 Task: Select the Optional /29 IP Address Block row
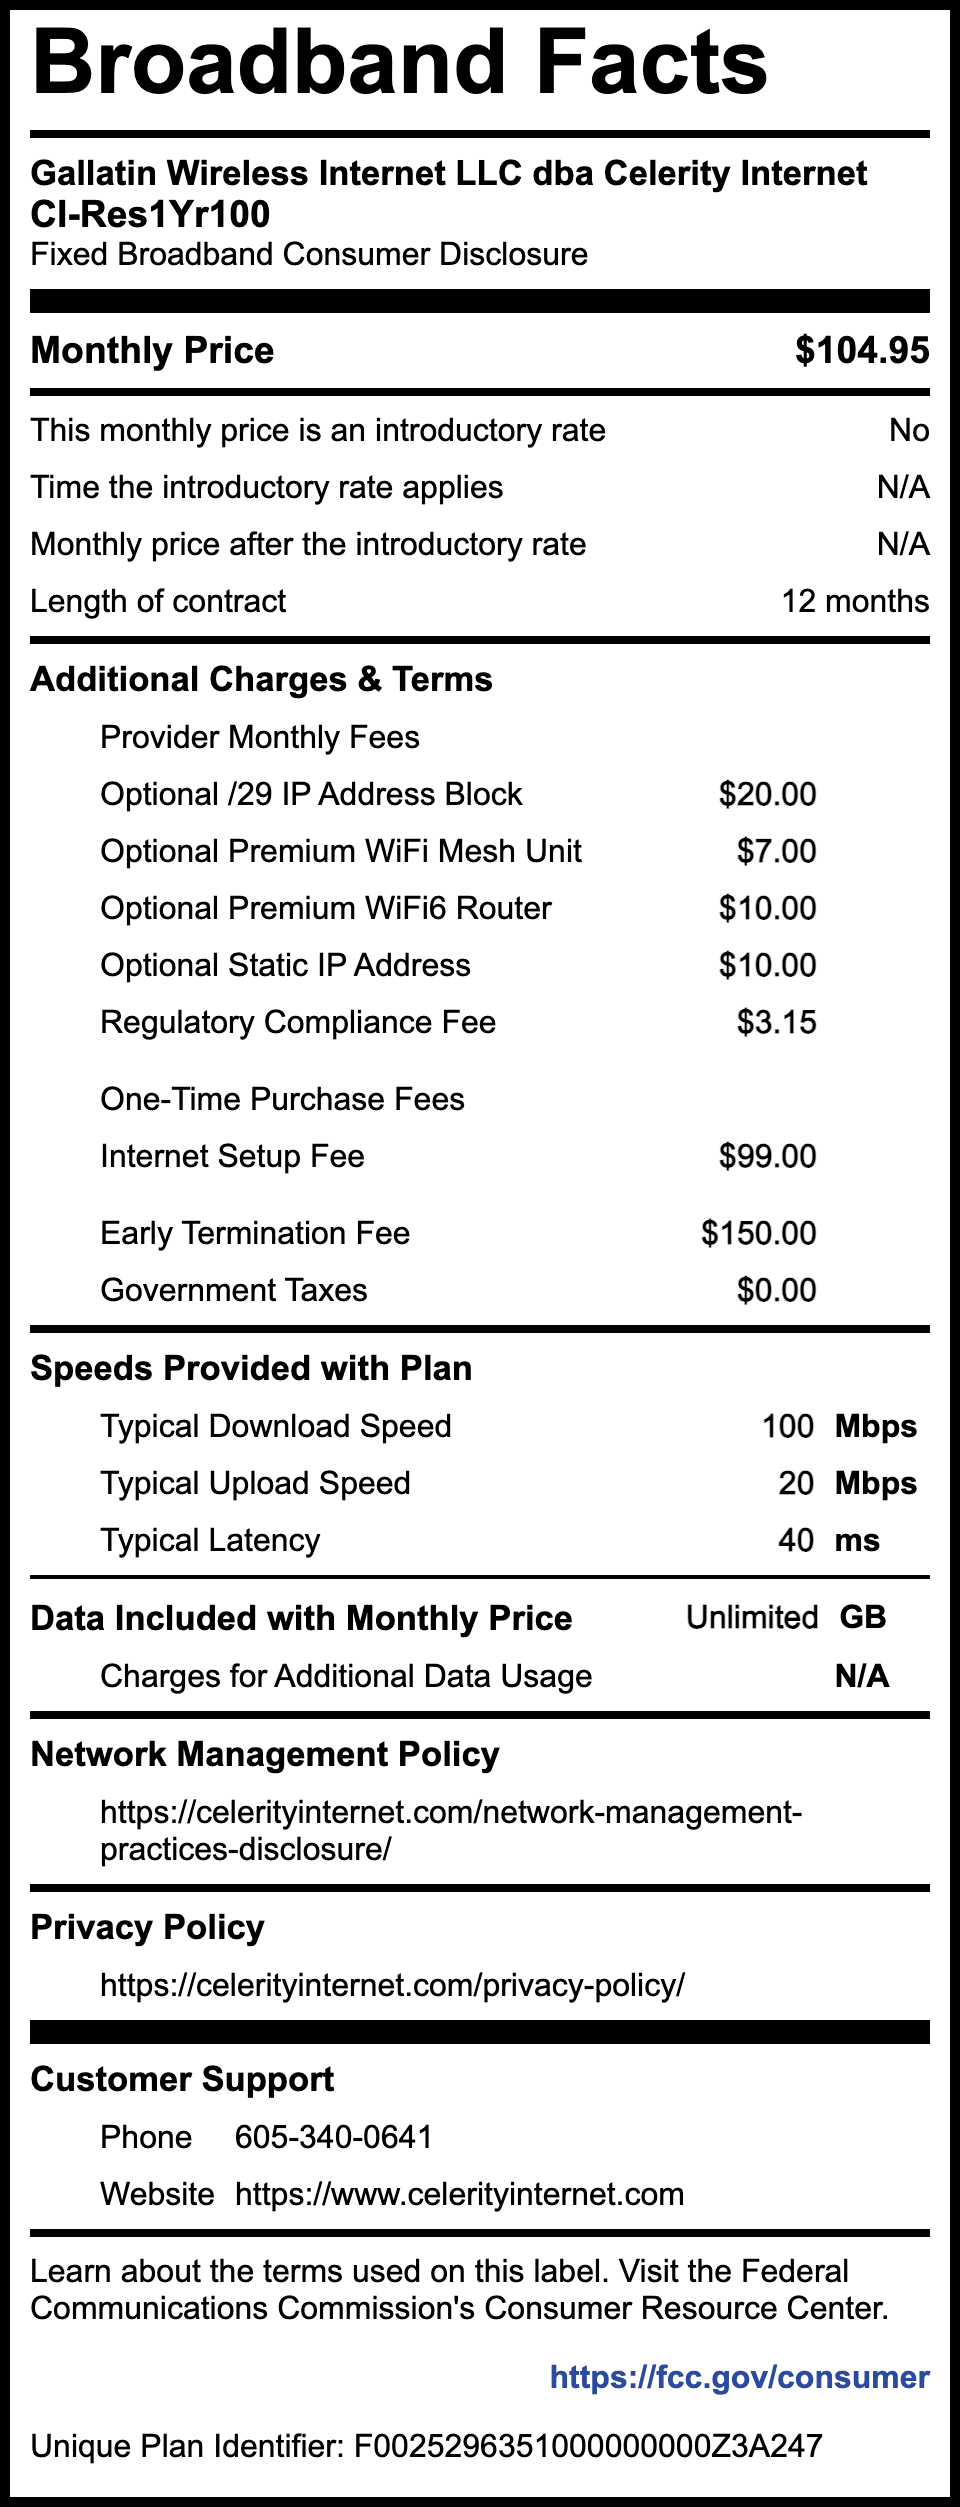(x=311, y=794)
